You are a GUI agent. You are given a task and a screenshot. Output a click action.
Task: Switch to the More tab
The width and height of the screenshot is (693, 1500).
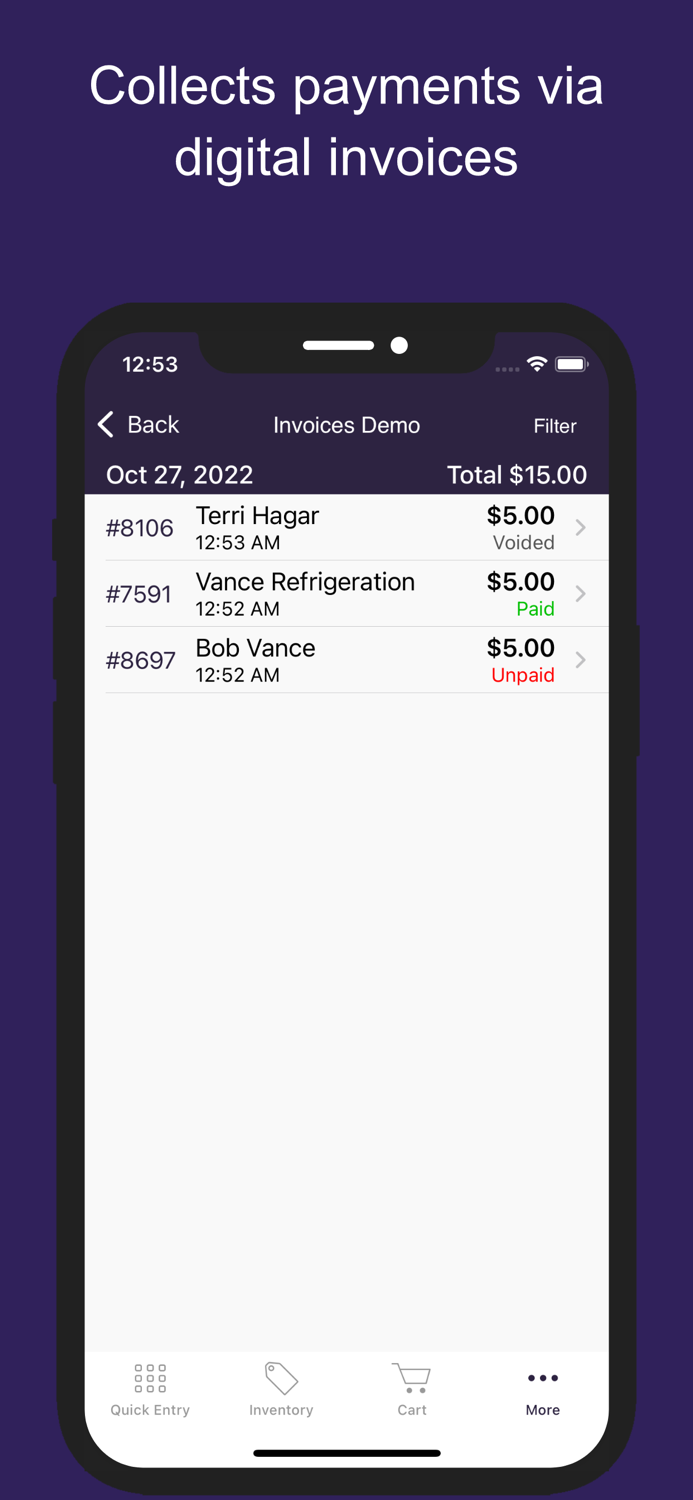coord(542,1390)
